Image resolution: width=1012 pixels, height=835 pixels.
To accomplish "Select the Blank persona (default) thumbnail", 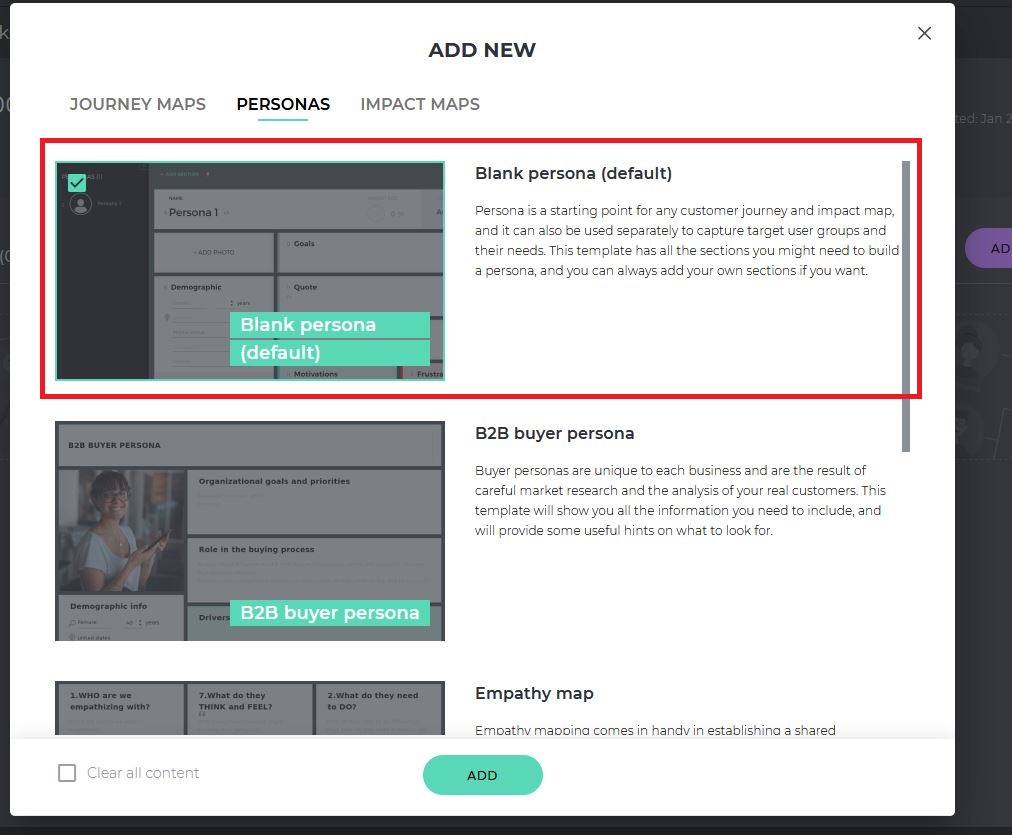I will (250, 270).
